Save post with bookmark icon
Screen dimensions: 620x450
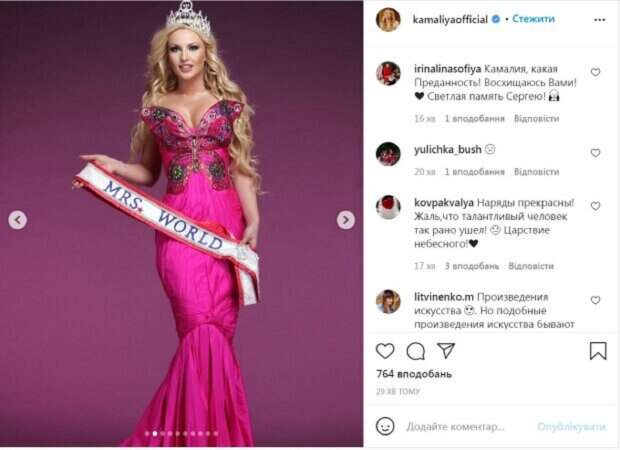click(x=598, y=351)
